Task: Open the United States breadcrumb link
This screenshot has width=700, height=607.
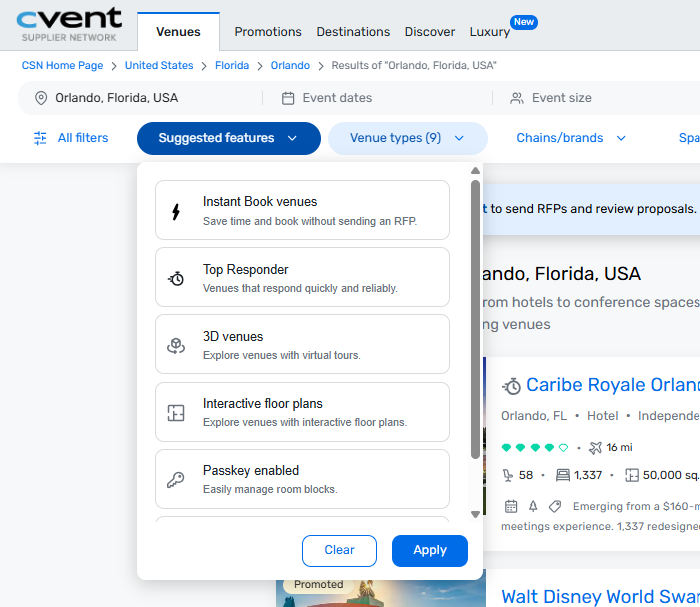Action: [x=159, y=66]
